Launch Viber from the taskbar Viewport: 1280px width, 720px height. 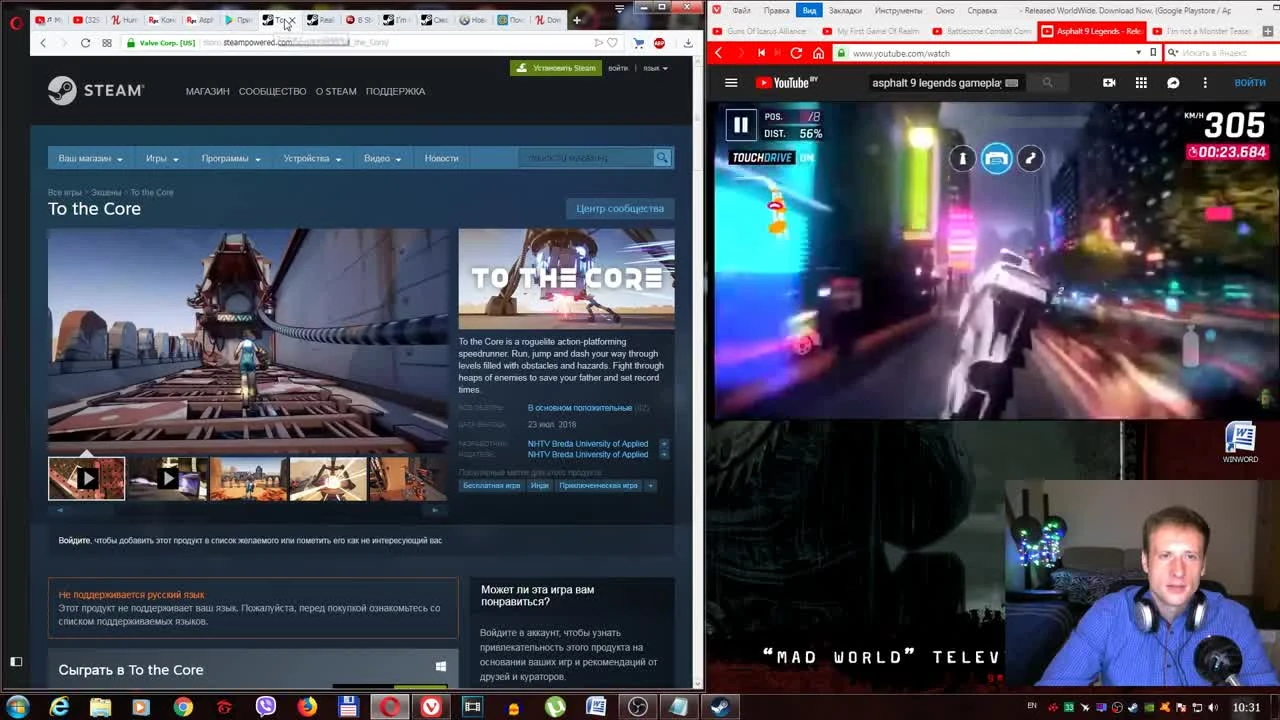[265, 707]
